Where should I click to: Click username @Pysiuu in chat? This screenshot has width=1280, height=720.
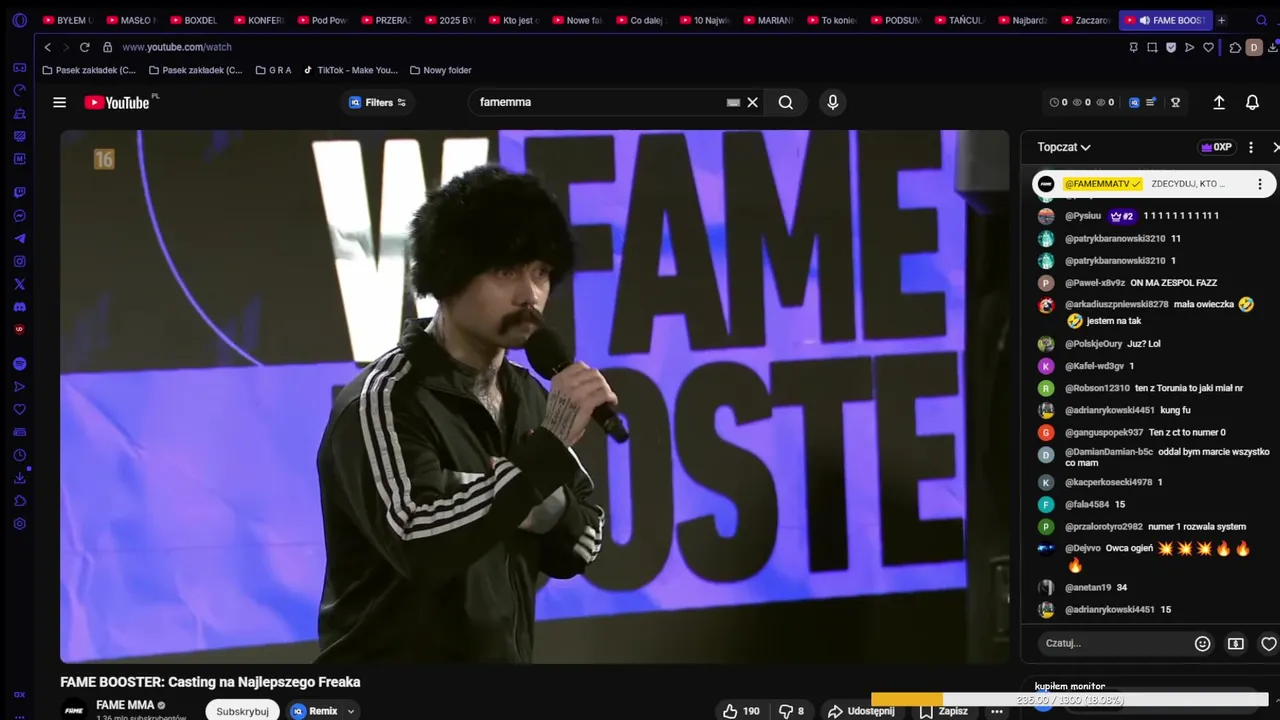1083,216
